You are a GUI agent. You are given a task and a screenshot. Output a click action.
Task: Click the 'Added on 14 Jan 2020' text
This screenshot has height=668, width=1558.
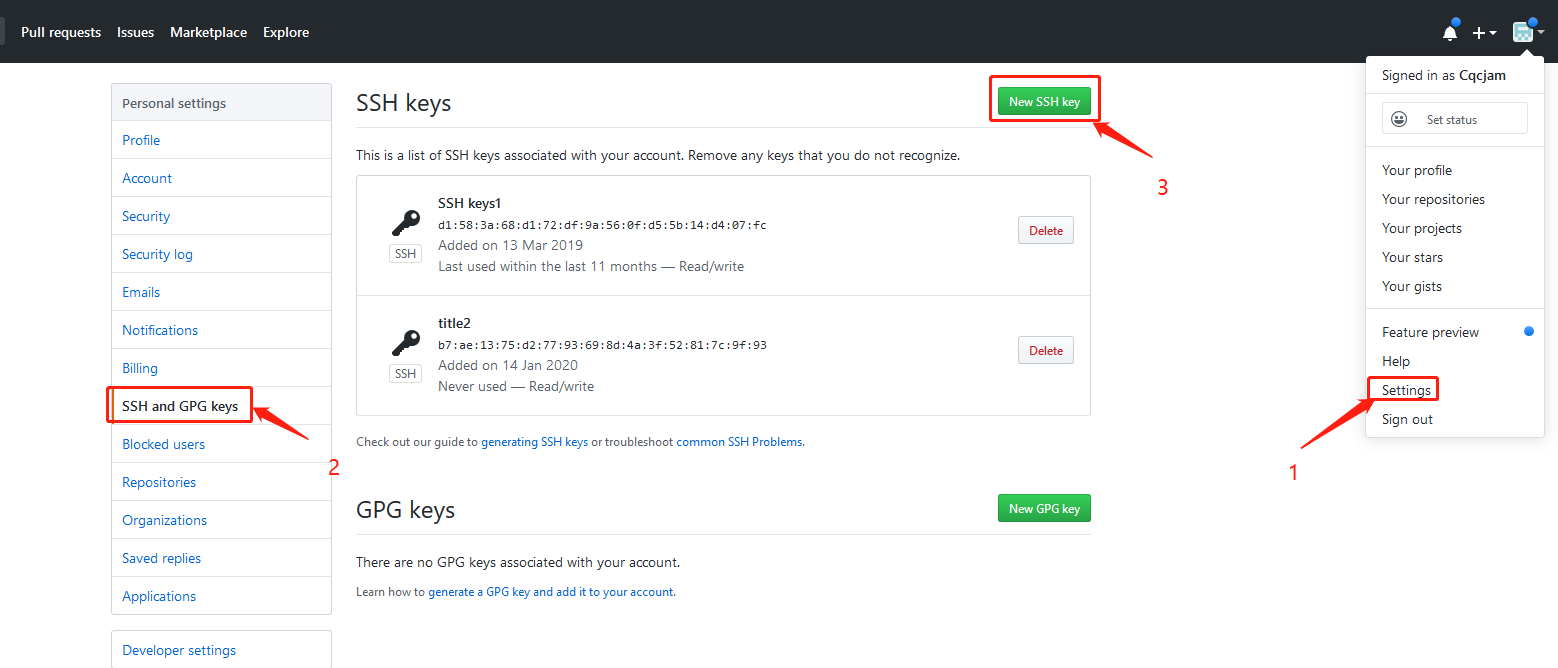pos(510,365)
